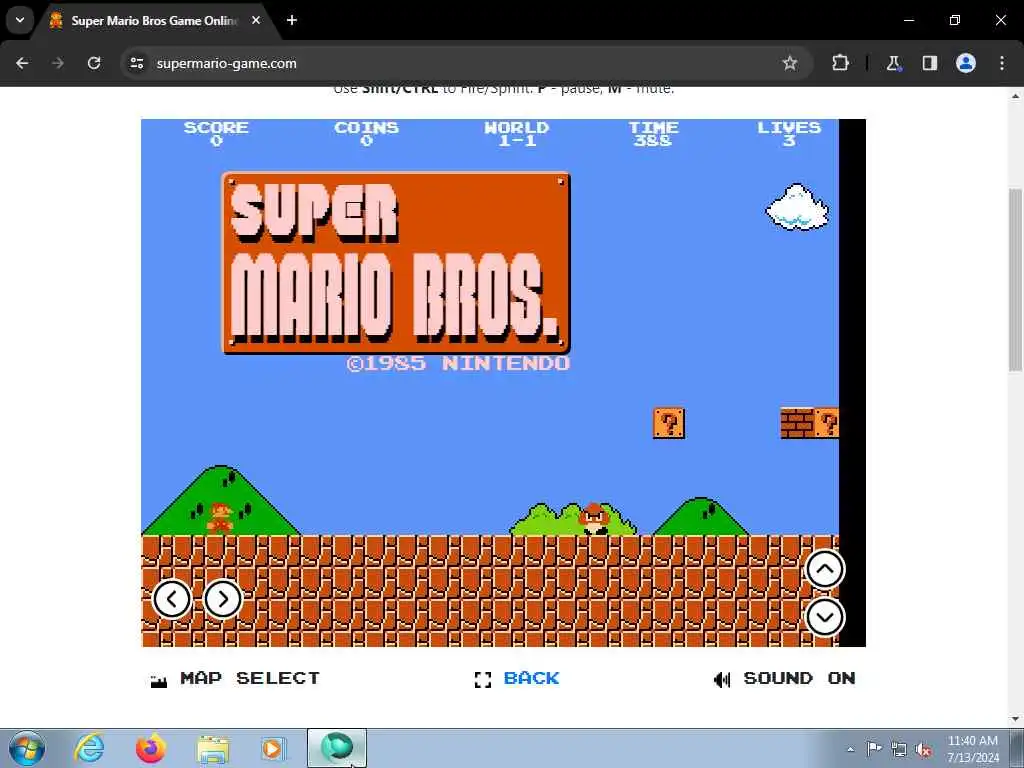Open site information icon in address bar
The height and width of the screenshot is (768, 1024).
[136, 63]
